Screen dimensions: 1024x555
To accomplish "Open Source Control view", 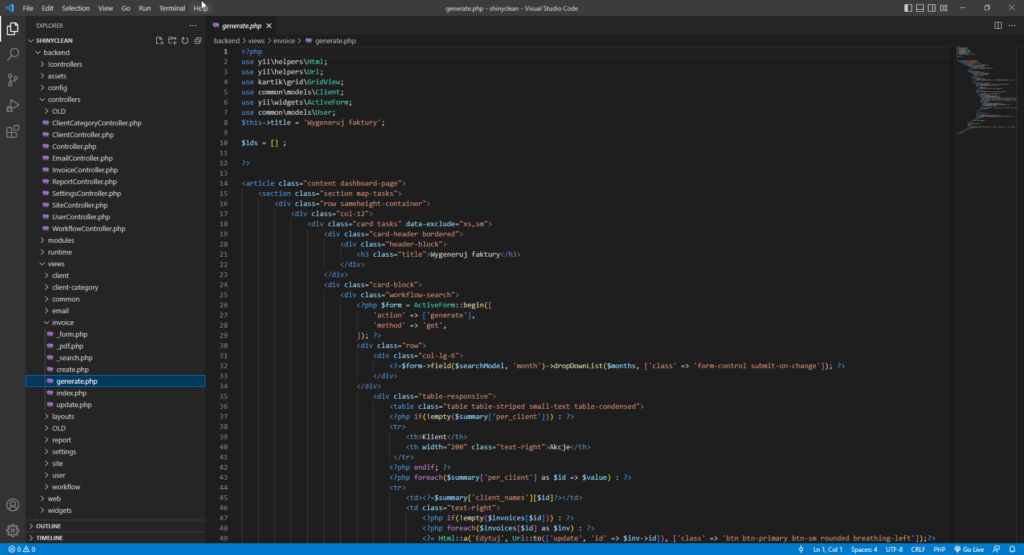I will tap(12, 80).
